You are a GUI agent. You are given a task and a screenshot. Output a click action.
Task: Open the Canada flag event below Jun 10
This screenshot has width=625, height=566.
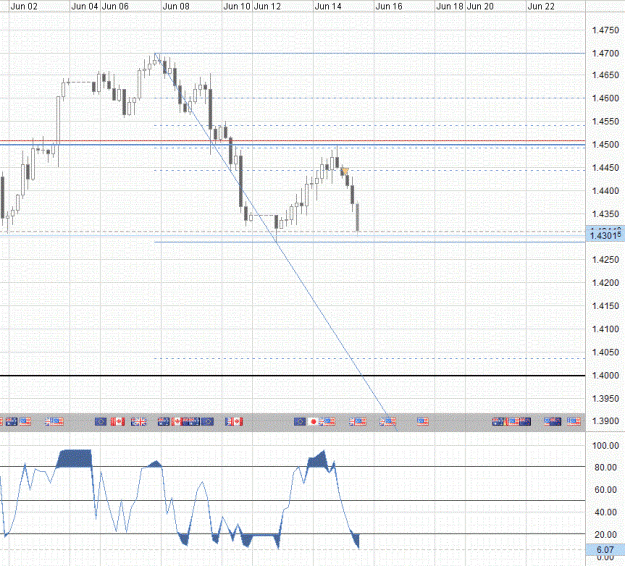(x=237, y=422)
